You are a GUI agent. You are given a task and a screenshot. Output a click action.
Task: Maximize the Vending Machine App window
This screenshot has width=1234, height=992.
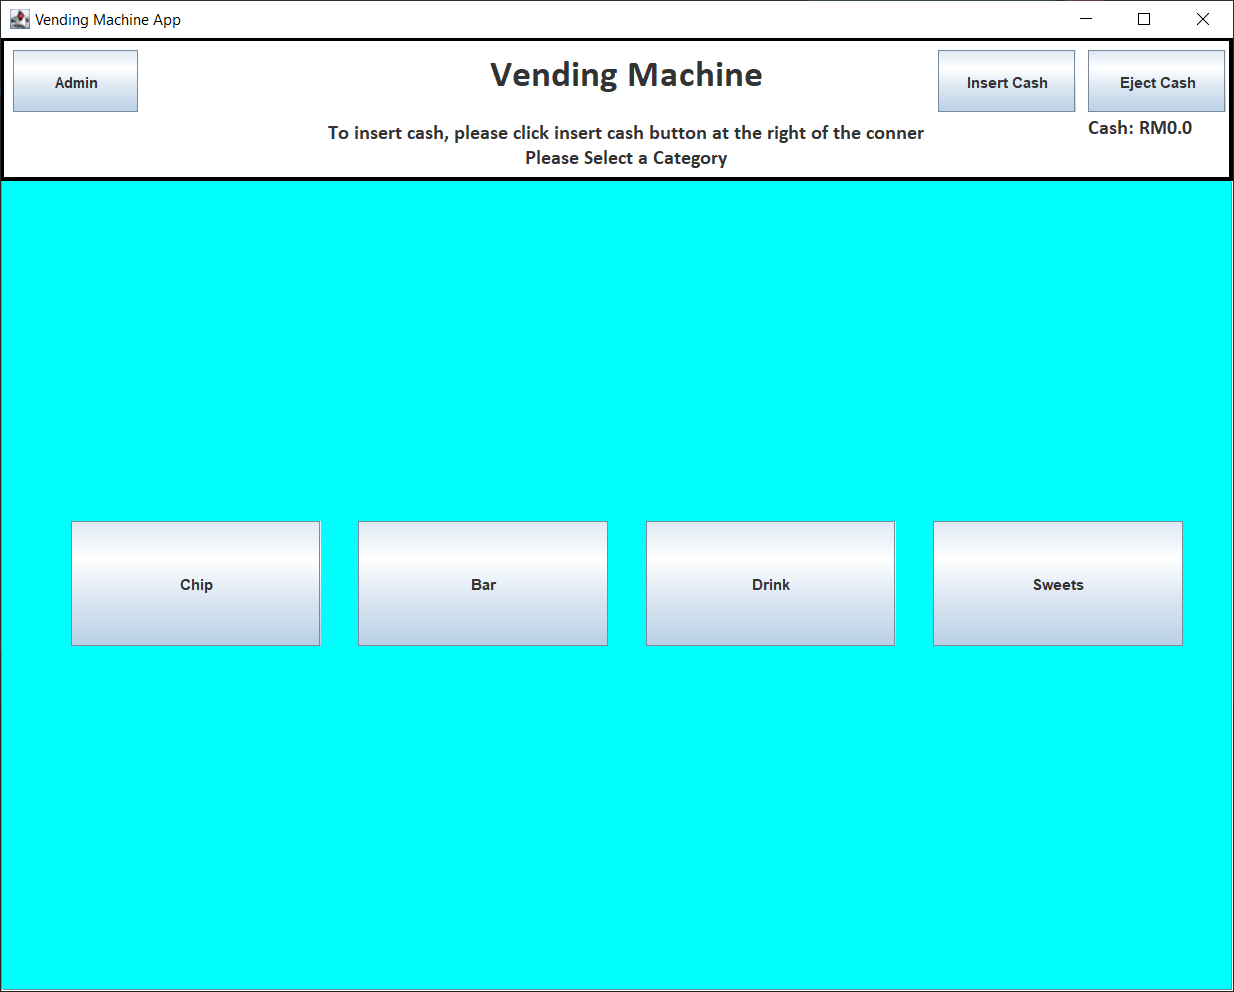[1144, 19]
